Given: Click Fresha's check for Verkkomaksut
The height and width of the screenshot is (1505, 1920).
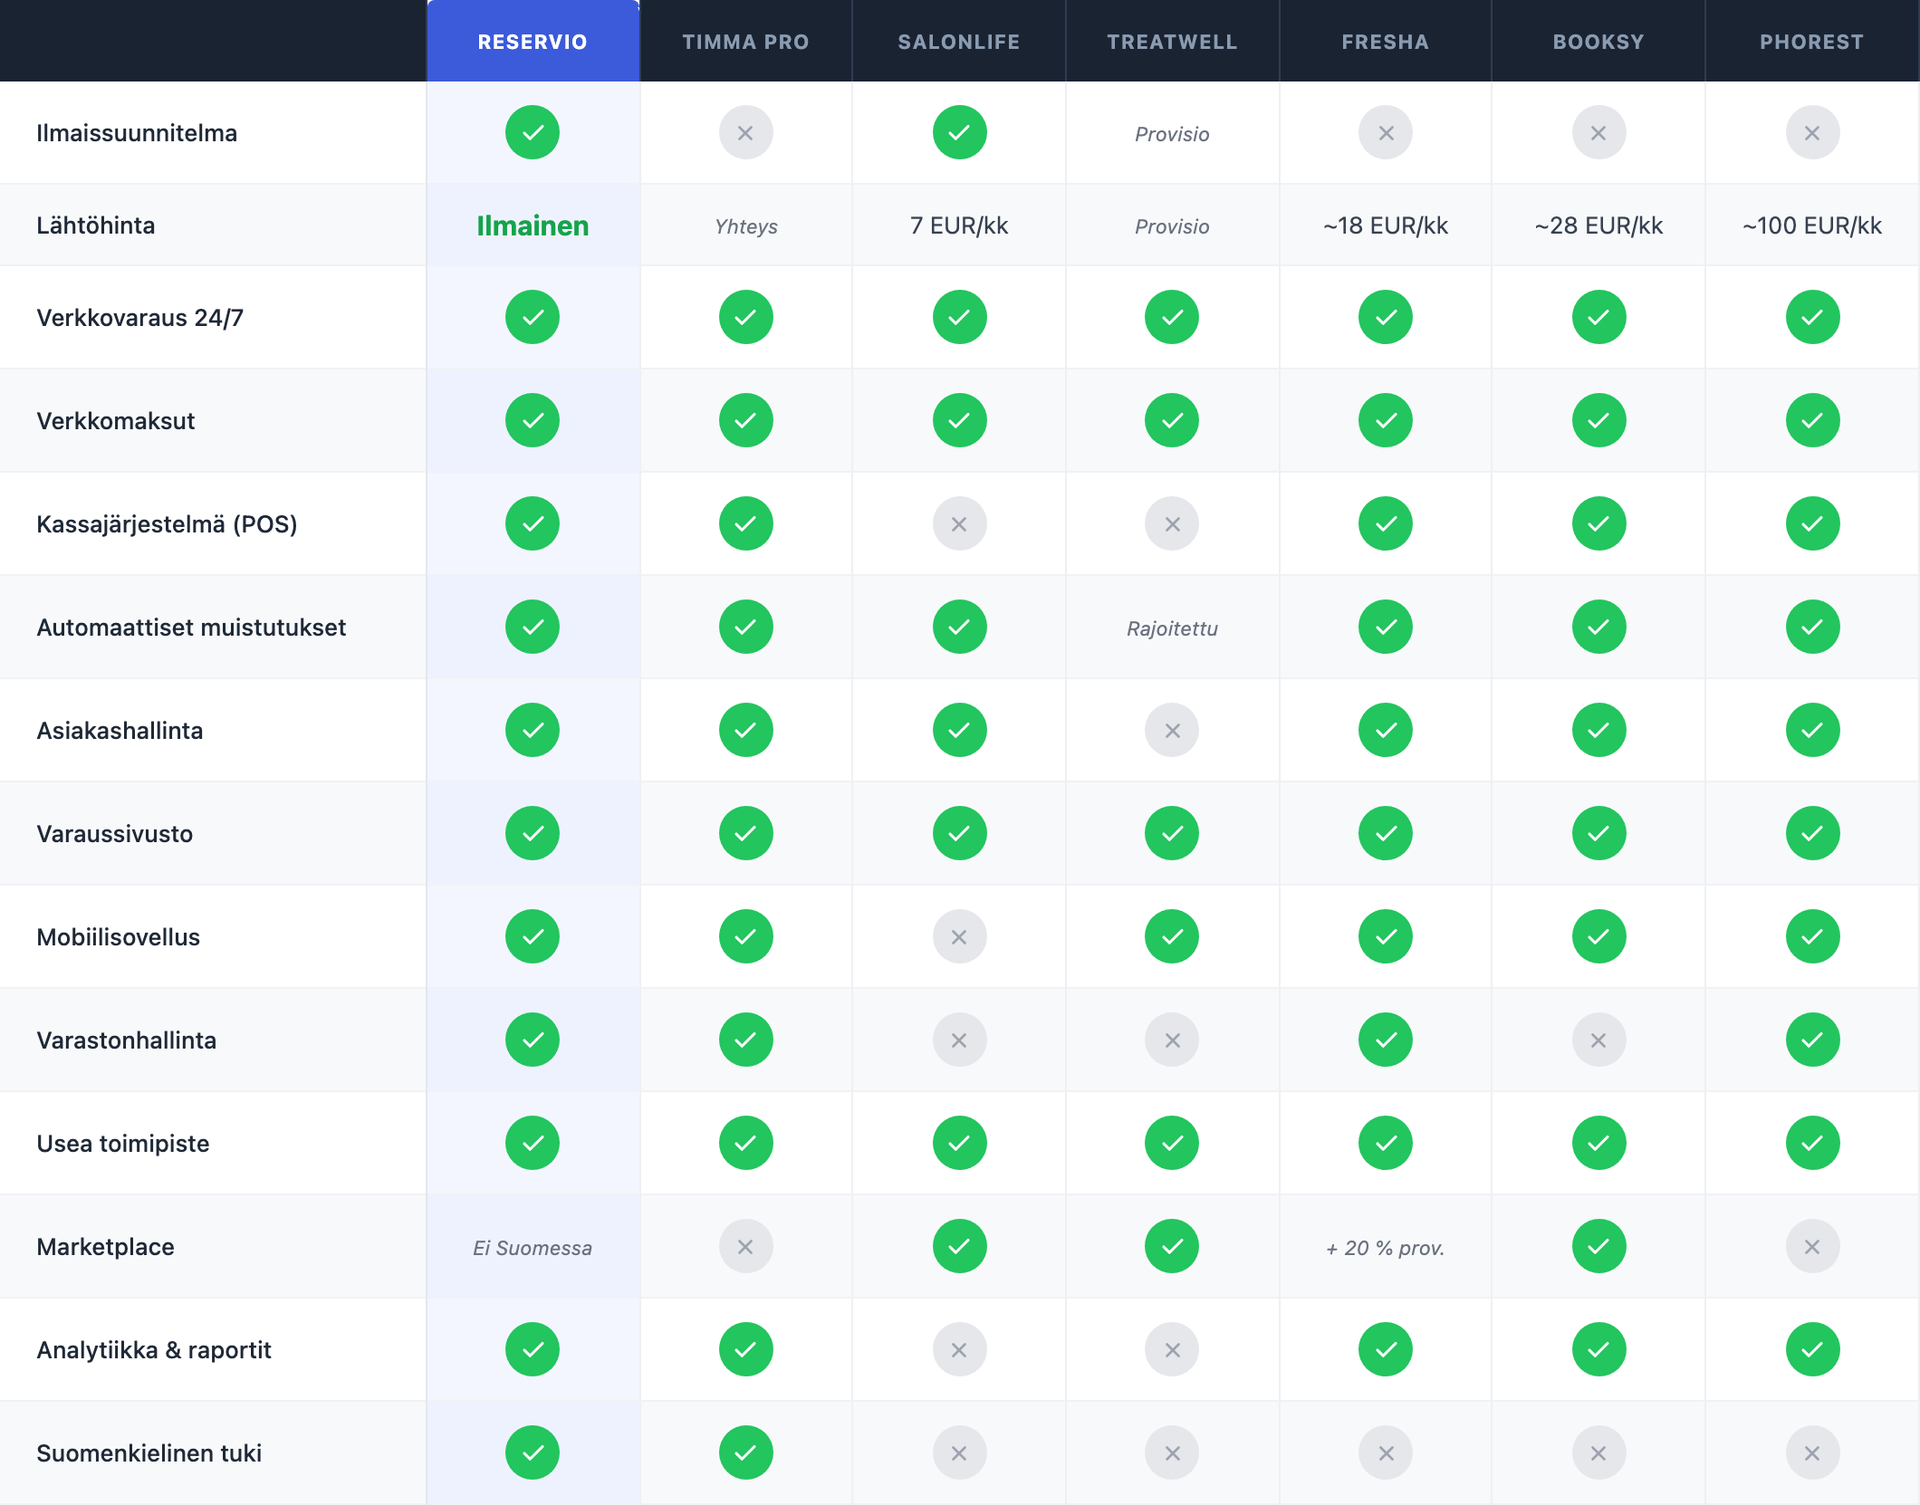Looking at the screenshot, I should (x=1386, y=420).
